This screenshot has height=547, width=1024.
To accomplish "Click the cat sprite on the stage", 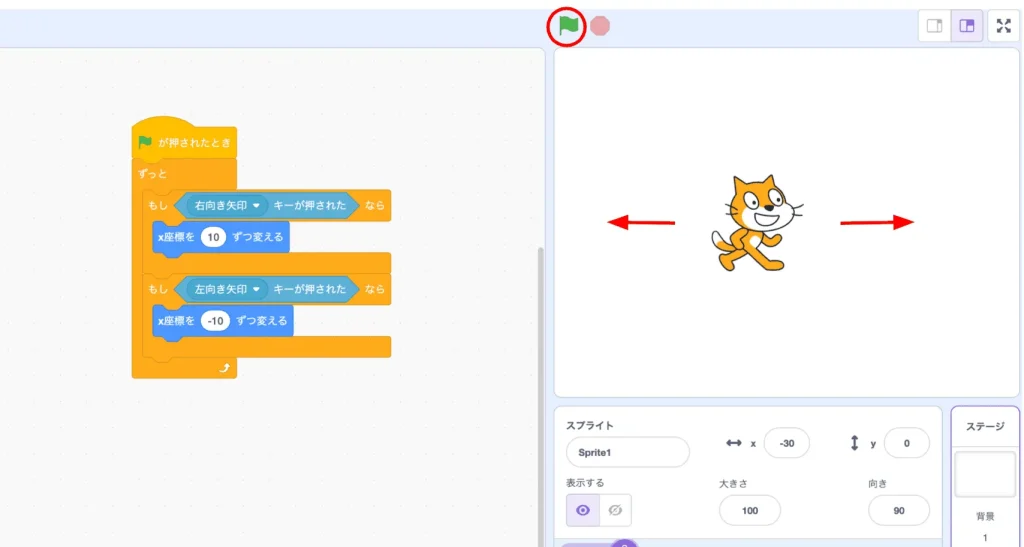I will pos(756,223).
